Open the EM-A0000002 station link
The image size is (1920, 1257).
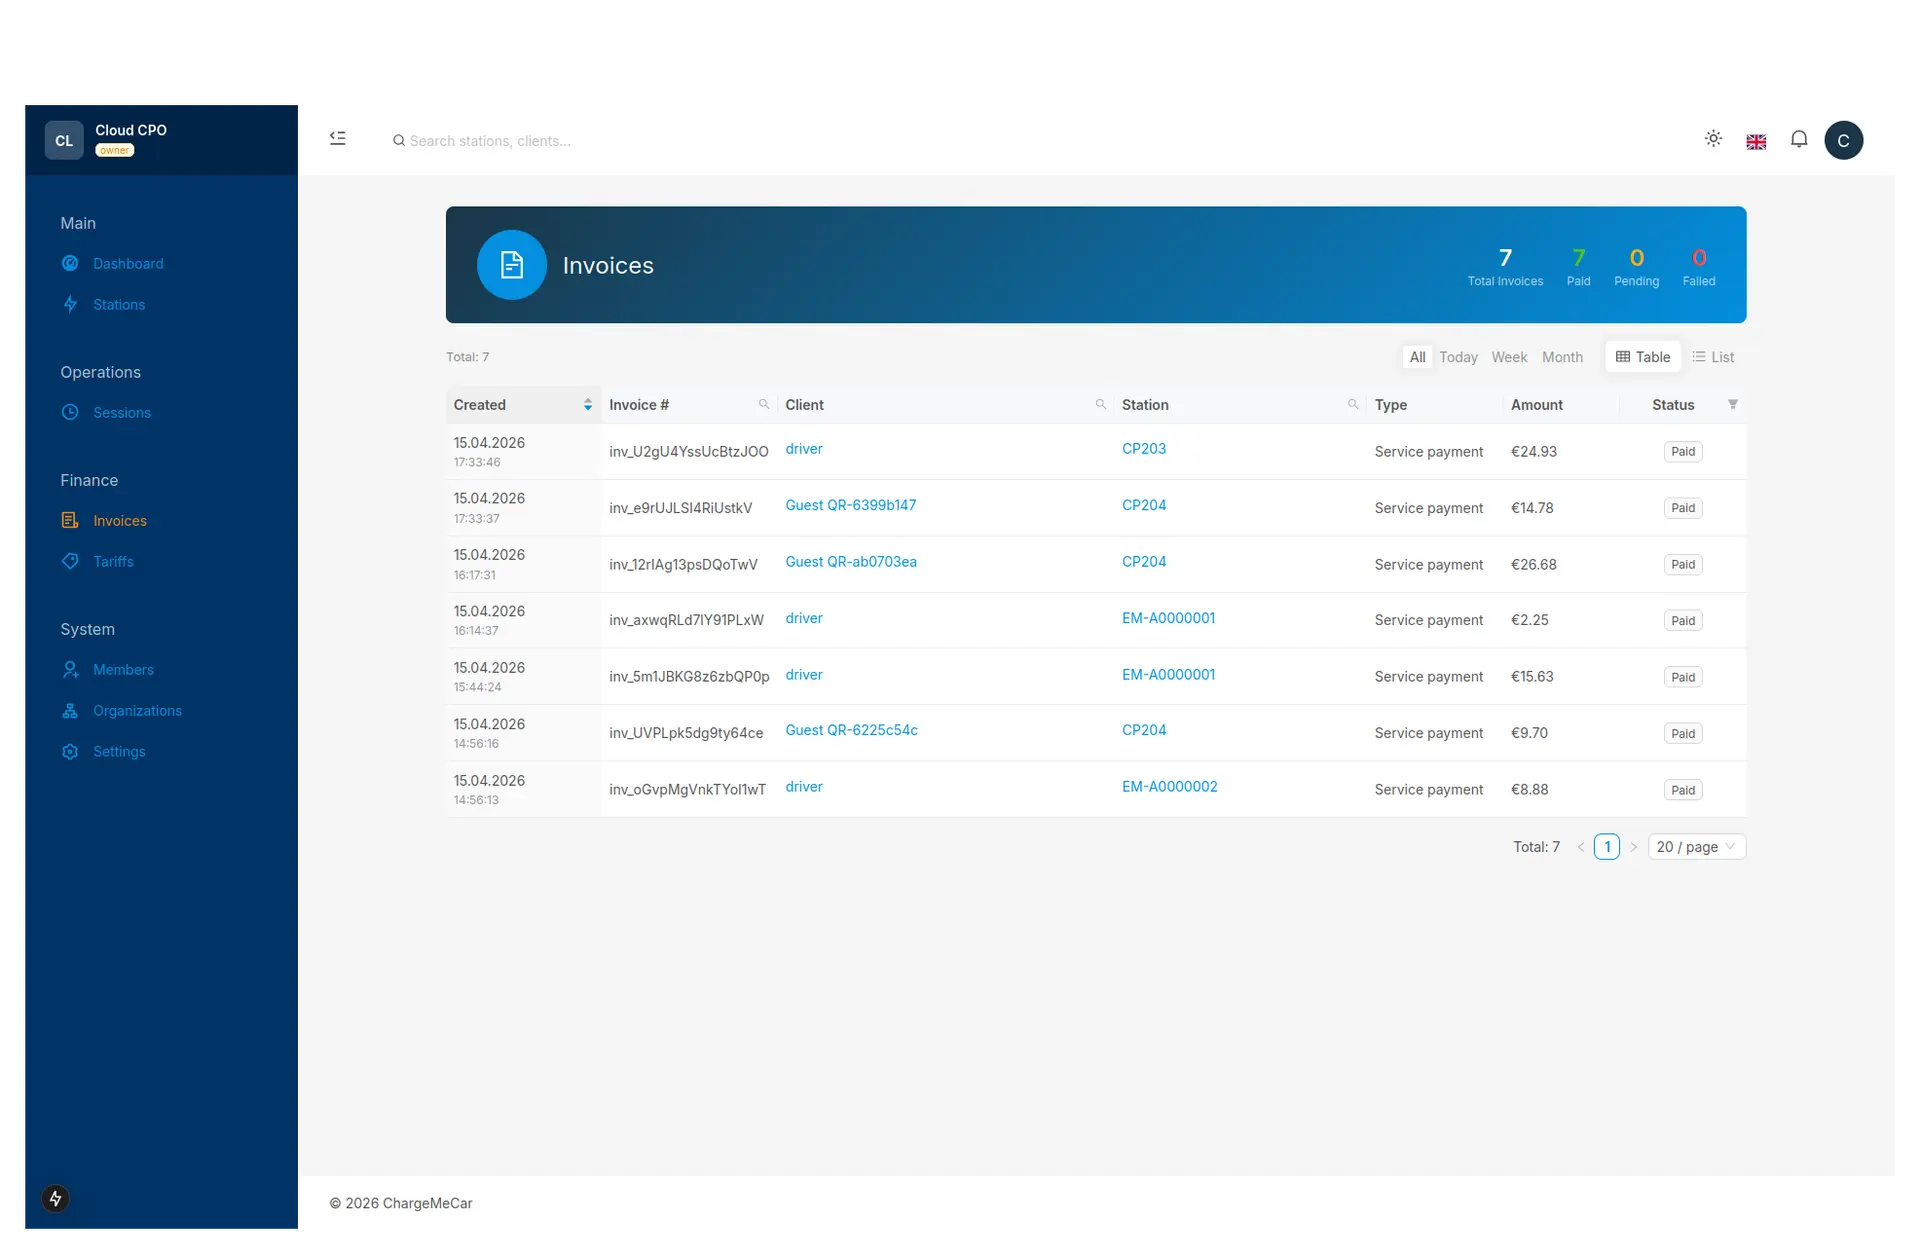click(x=1169, y=787)
